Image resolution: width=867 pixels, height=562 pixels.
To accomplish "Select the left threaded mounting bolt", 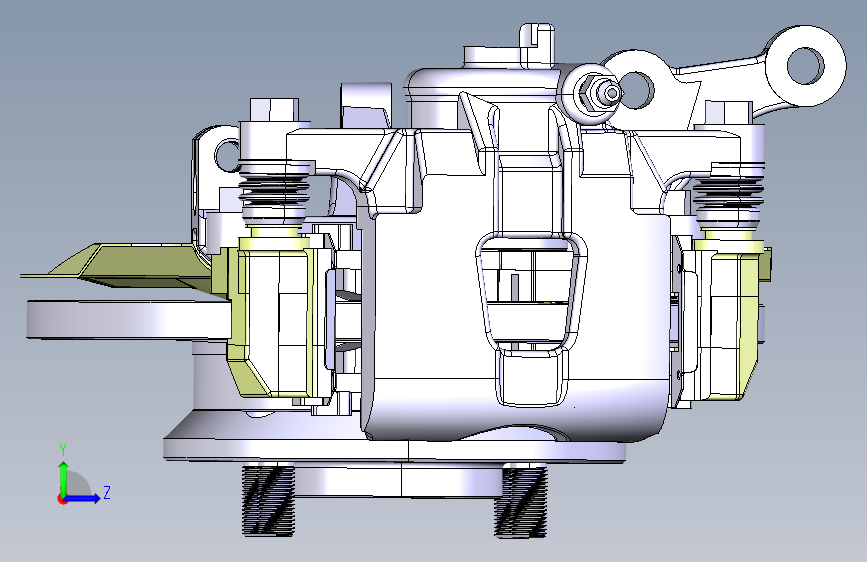I will (x=268, y=501).
